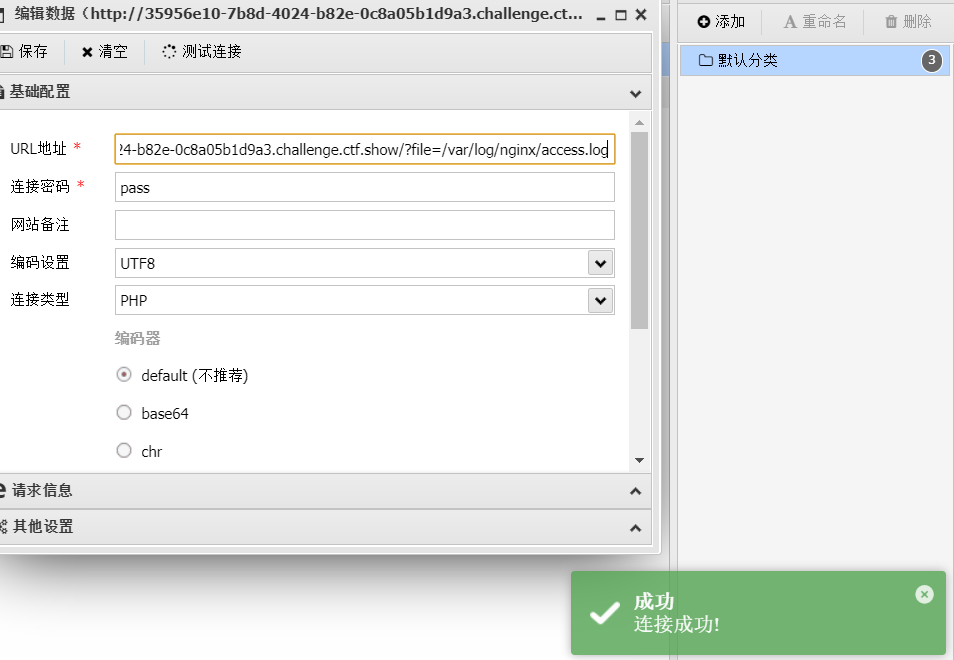Click the 清空 (clear) X icon
This screenshot has width=954, height=660.
click(x=87, y=52)
